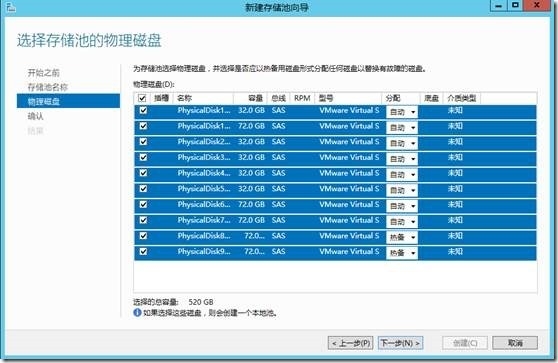The width and height of the screenshot is (558, 363).
Task: Uncheck the PhysicalDisk1 72.0 GB row checkbox
Action: (143, 126)
